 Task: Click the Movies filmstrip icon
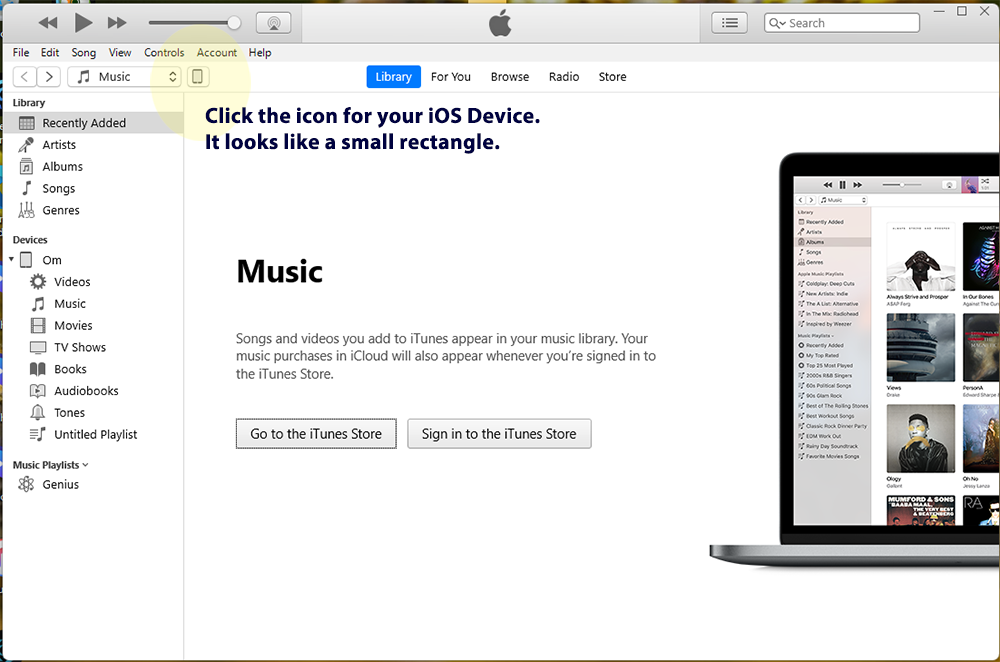[x=38, y=325]
